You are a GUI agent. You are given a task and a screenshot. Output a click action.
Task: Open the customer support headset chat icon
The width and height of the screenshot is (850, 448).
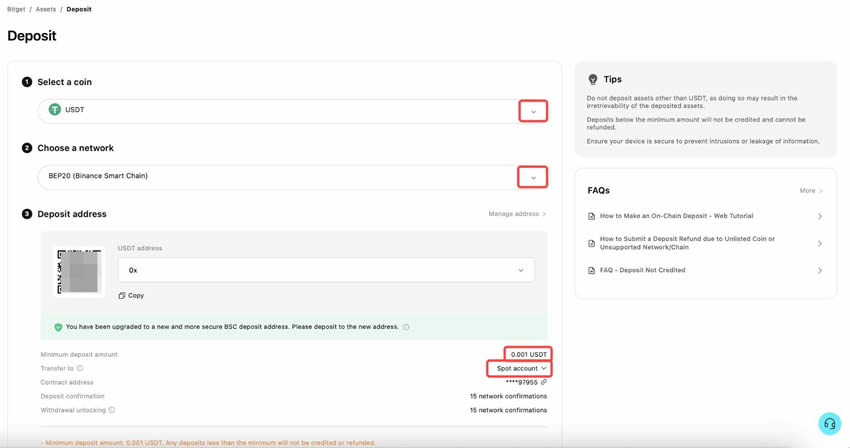(829, 424)
